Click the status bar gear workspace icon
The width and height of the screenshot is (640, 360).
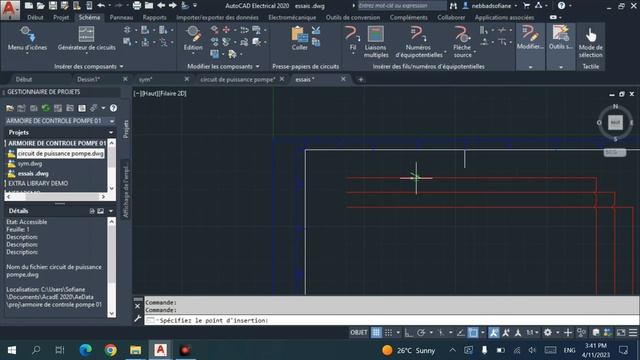548,333
